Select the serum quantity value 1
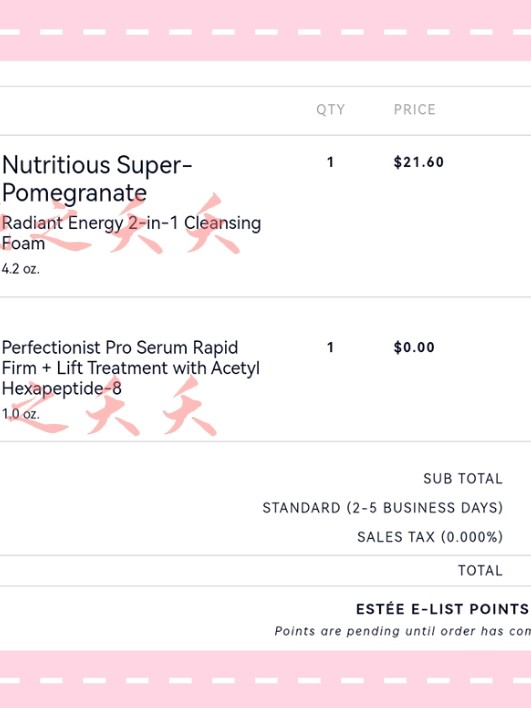Image resolution: width=531 pixels, height=708 pixels. pyautogui.click(x=330, y=347)
